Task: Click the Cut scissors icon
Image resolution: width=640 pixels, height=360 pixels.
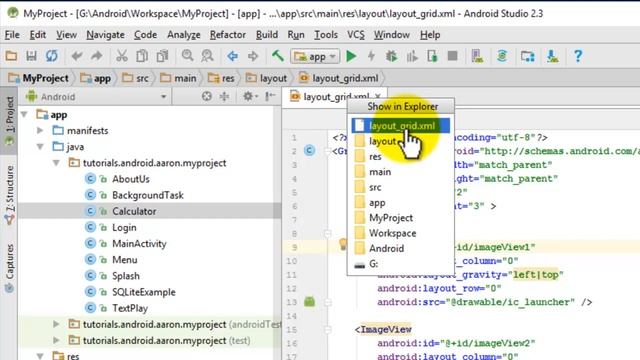Action: click(122, 56)
